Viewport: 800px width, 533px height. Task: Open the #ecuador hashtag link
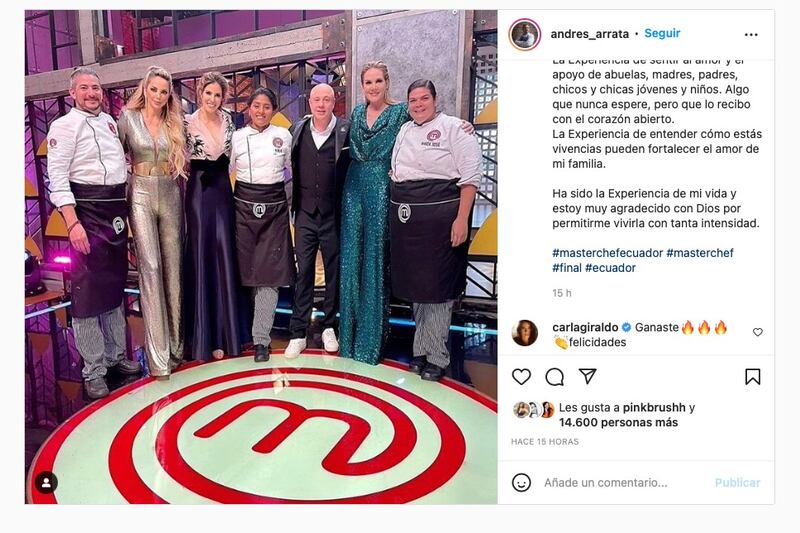[610, 268]
